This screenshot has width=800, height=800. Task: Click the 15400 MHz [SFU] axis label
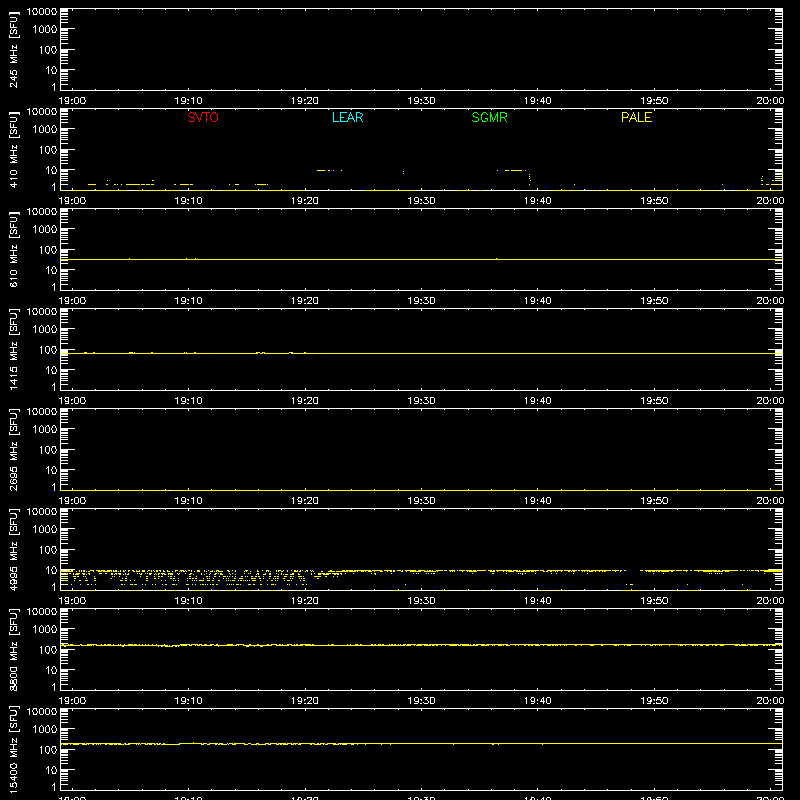point(13,749)
